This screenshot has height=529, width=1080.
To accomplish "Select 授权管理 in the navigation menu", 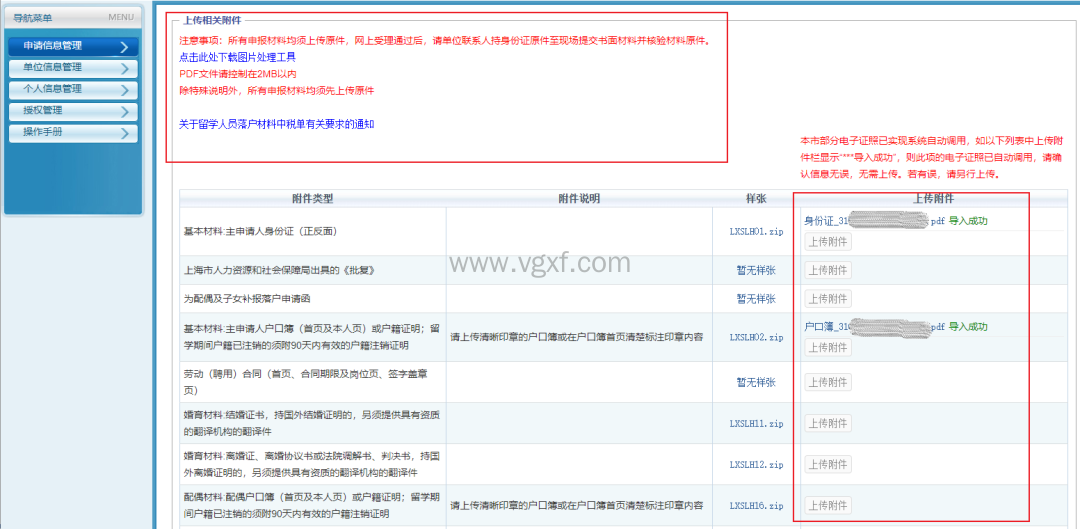I will click(x=44, y=111).
